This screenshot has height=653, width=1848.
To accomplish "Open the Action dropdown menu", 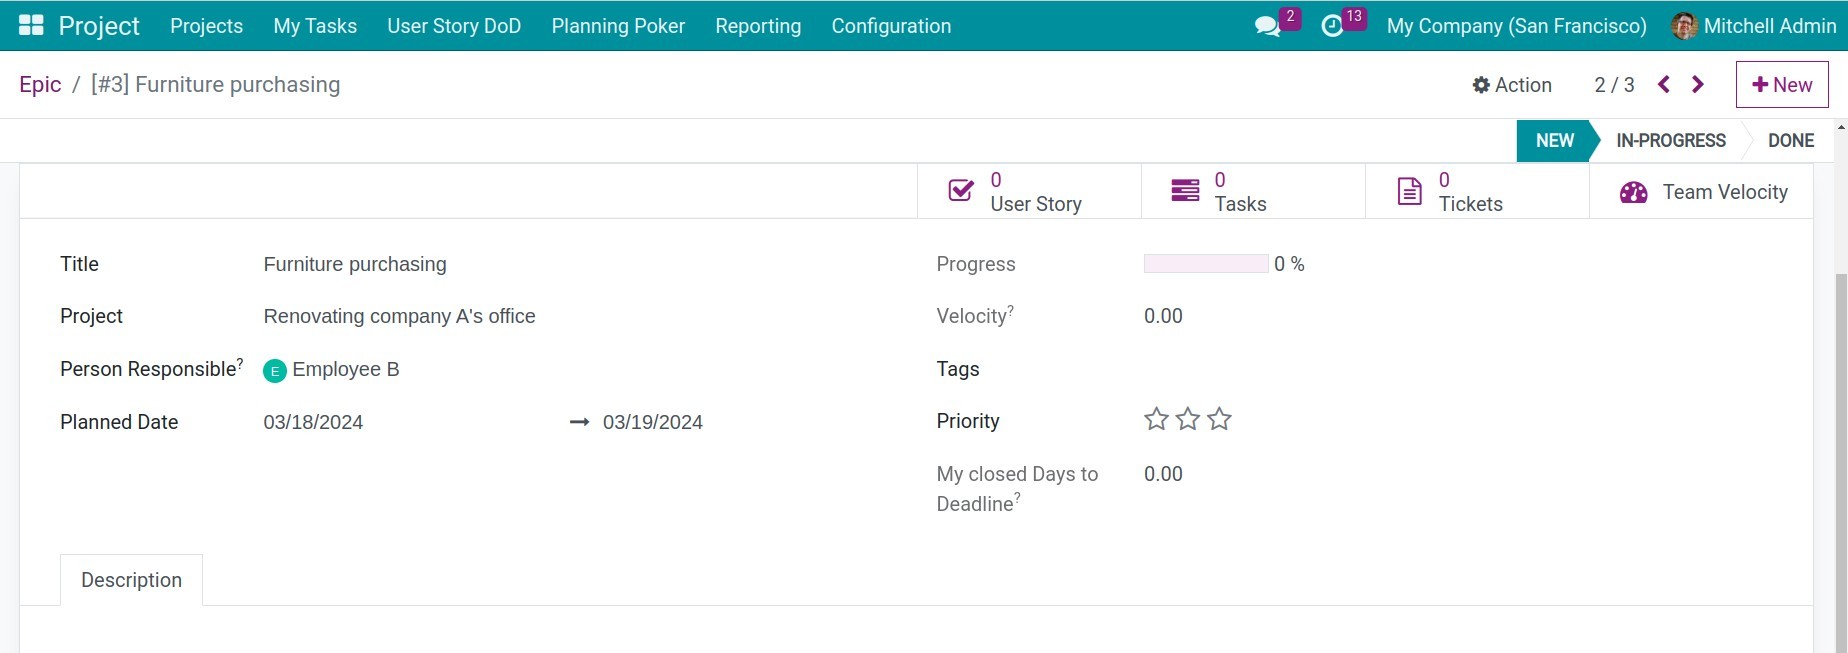I will click(x=1512, y=85).
